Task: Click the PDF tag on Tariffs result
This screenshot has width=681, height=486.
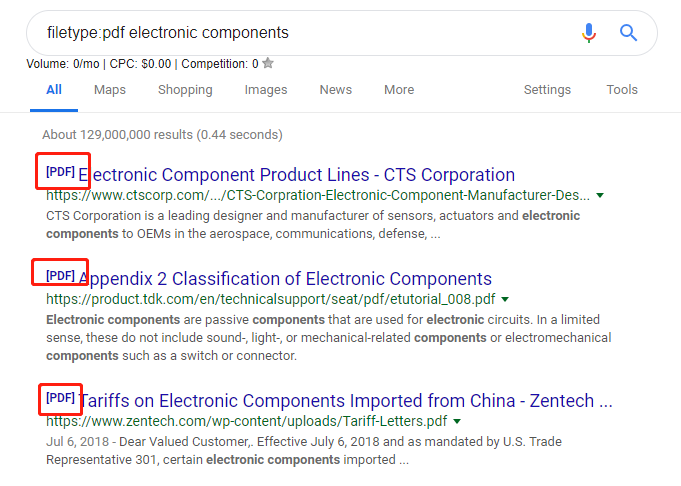Action: pos(60,397)
